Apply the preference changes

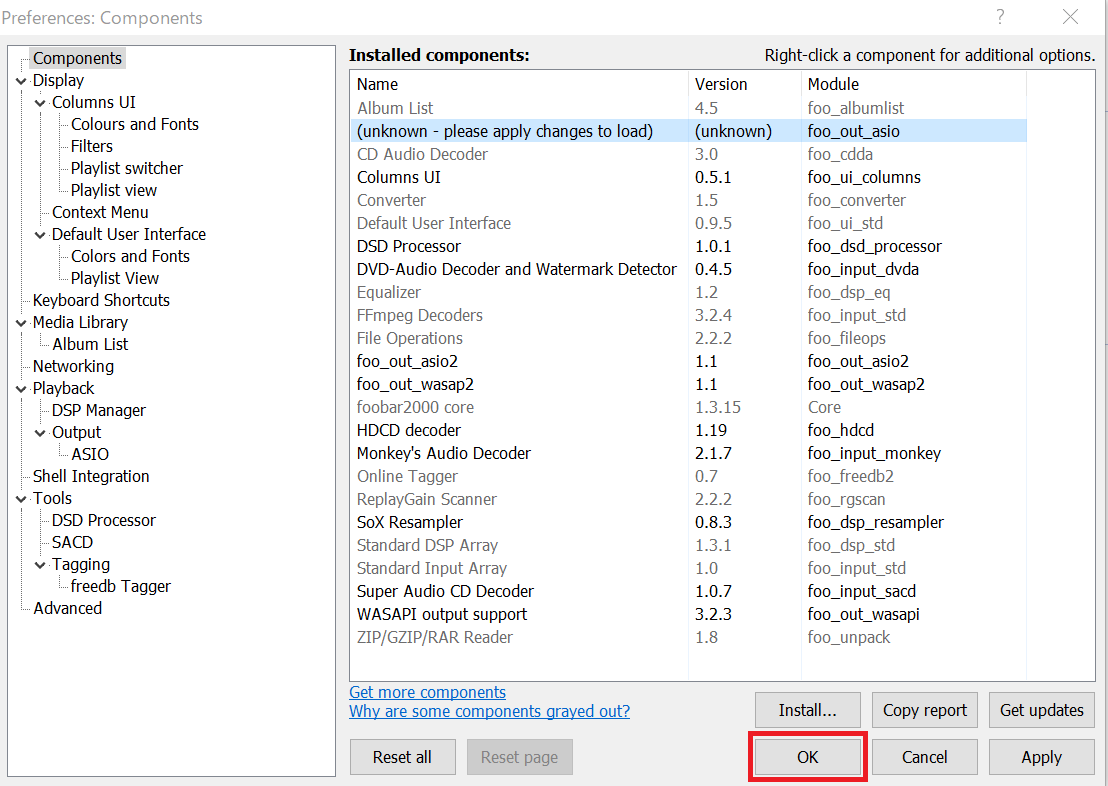pyautogui.click(x=1042, y=757)
